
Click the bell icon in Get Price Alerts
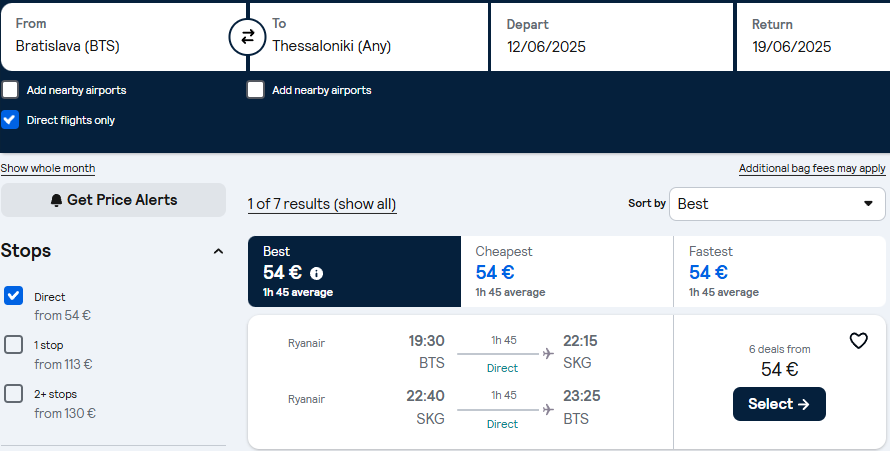pos(56,200)
